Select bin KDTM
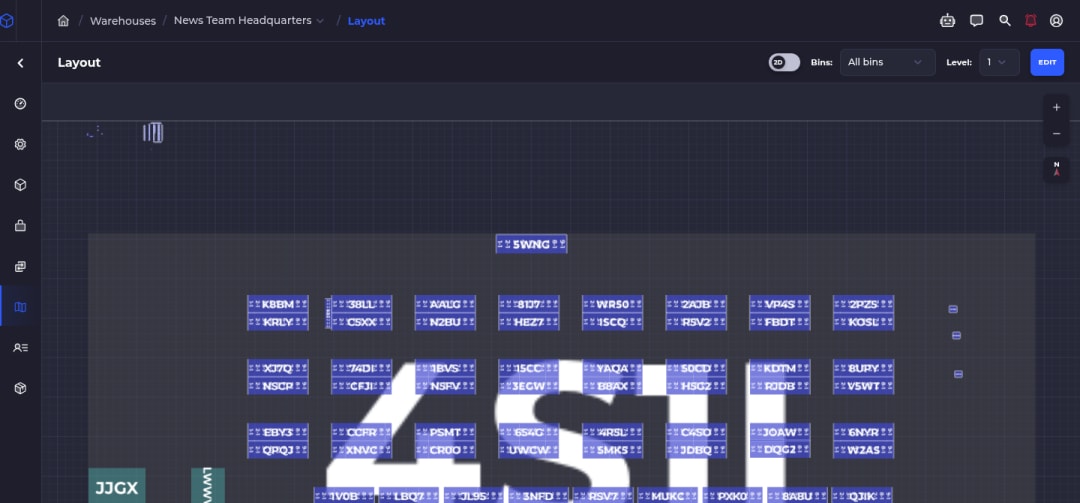 coord(780,369)
